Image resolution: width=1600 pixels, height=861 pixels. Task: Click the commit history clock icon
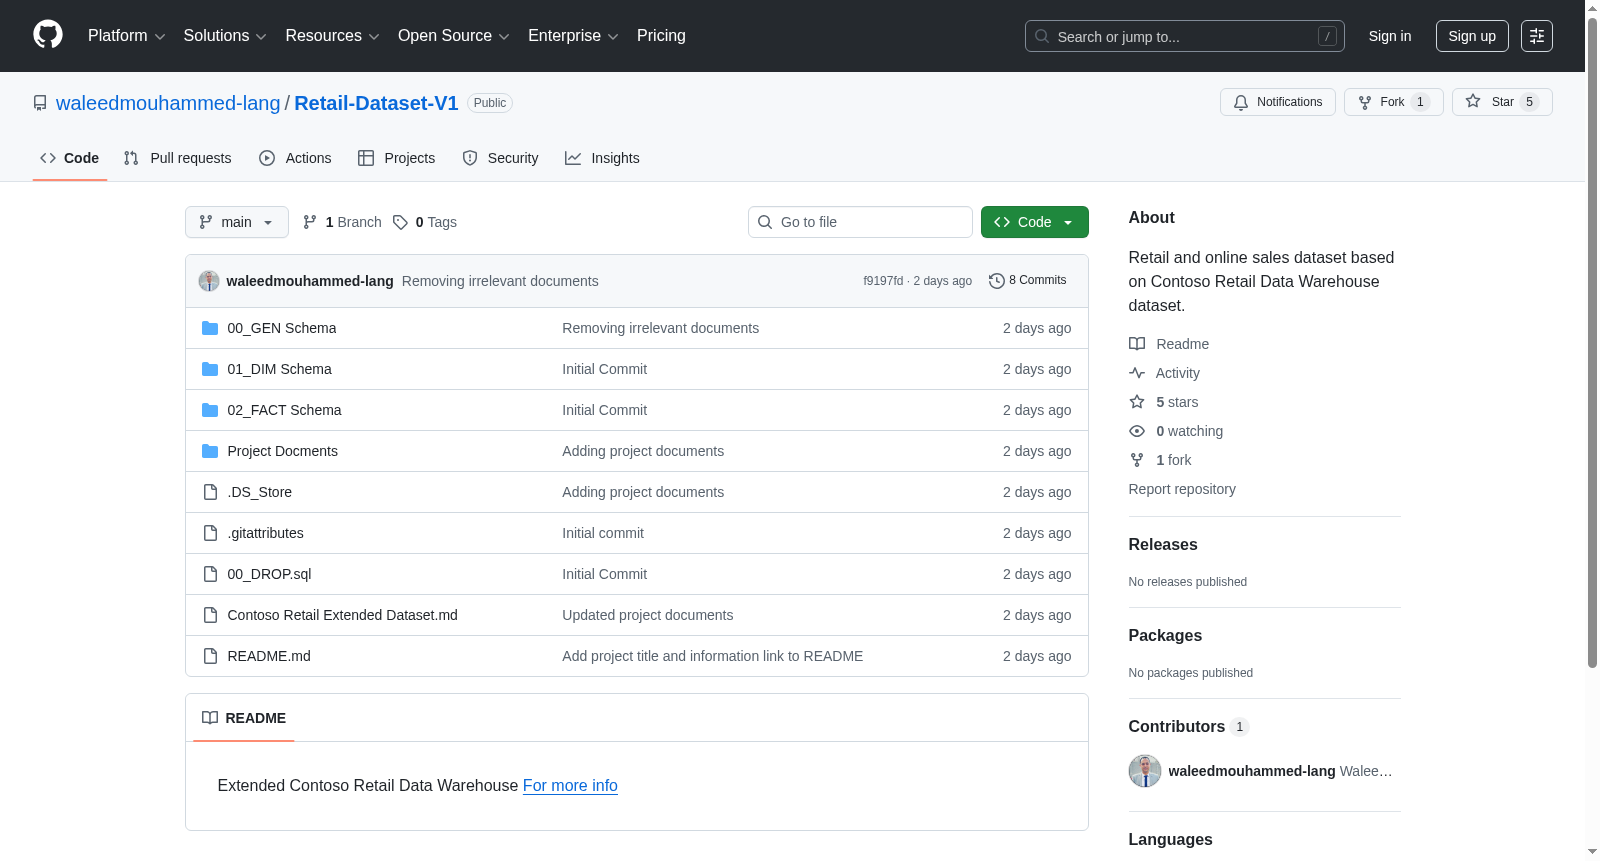pyautogui.click(x=996, y=281)
